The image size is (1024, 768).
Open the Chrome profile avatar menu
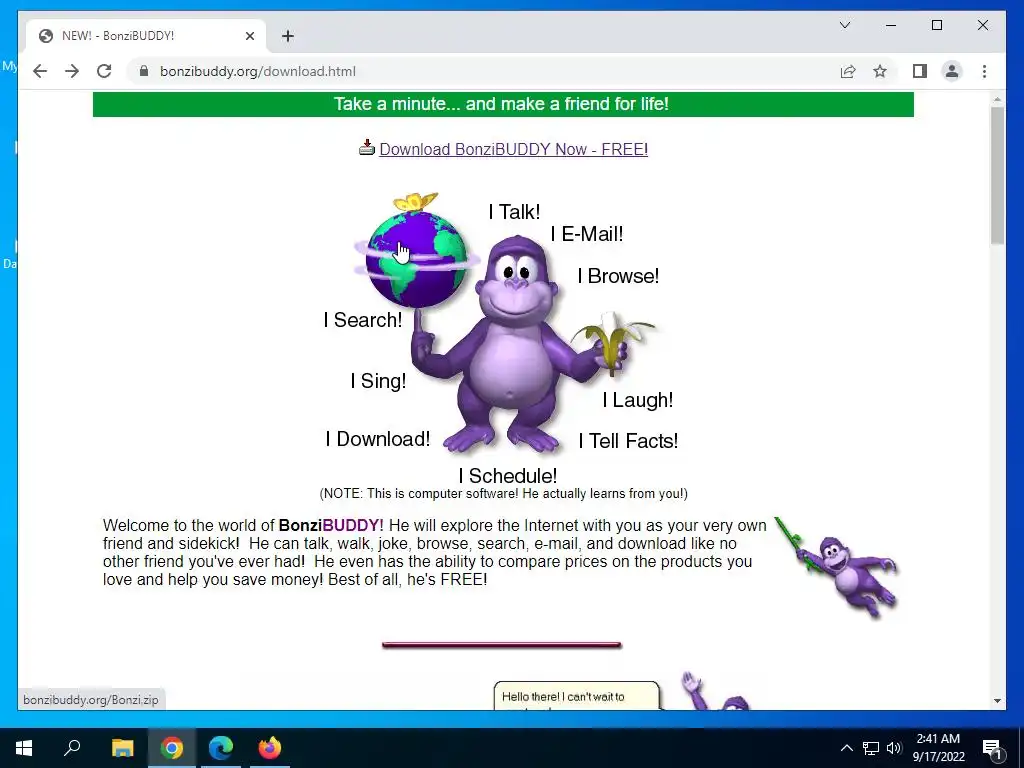pyautogui.click(x=952, y=71)
